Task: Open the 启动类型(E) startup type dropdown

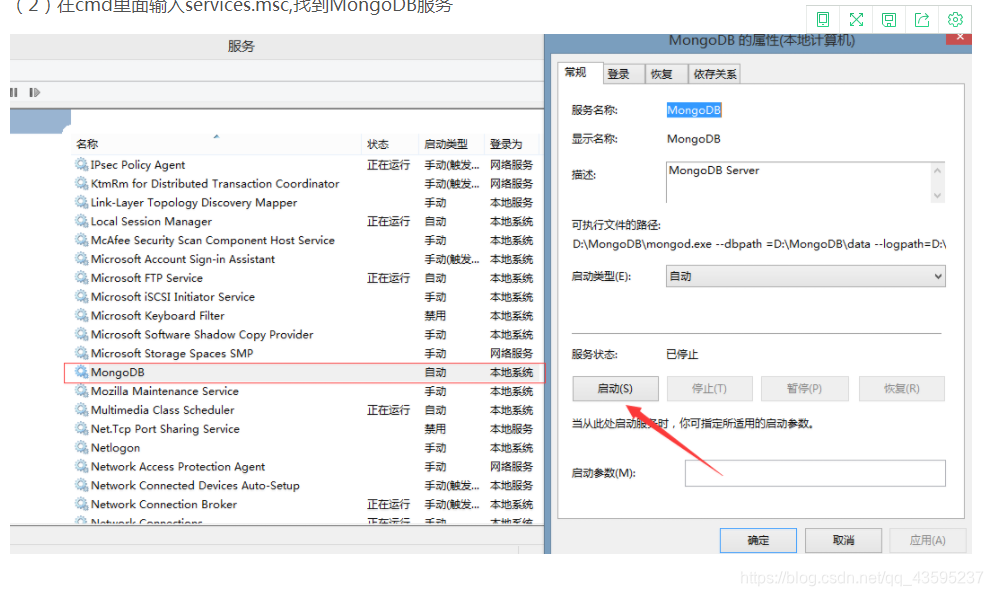Action: tap(806, 276)
